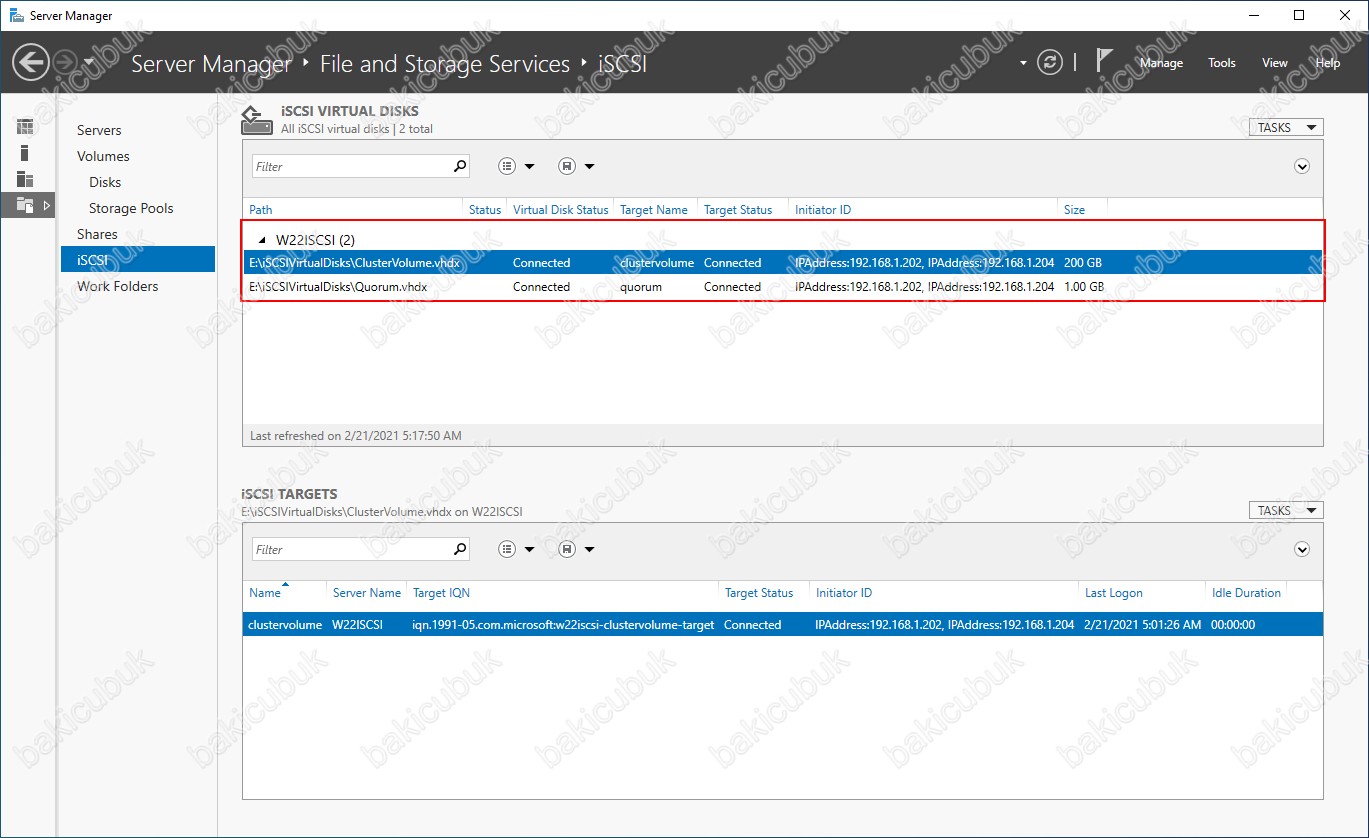Open the Manage menu
1369x838 pixels.
point(1161,63)
